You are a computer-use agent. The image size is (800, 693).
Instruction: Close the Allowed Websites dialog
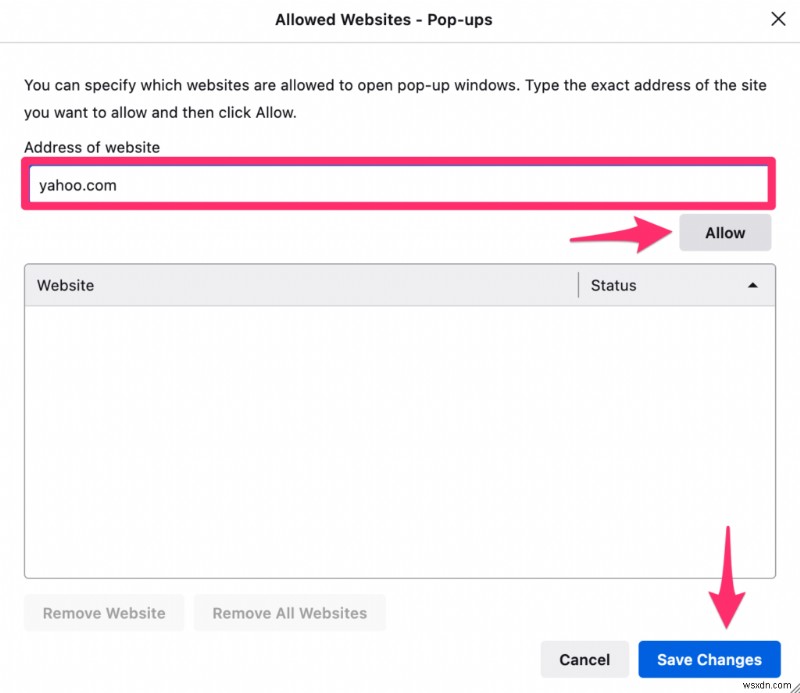(x=778, y=18)
